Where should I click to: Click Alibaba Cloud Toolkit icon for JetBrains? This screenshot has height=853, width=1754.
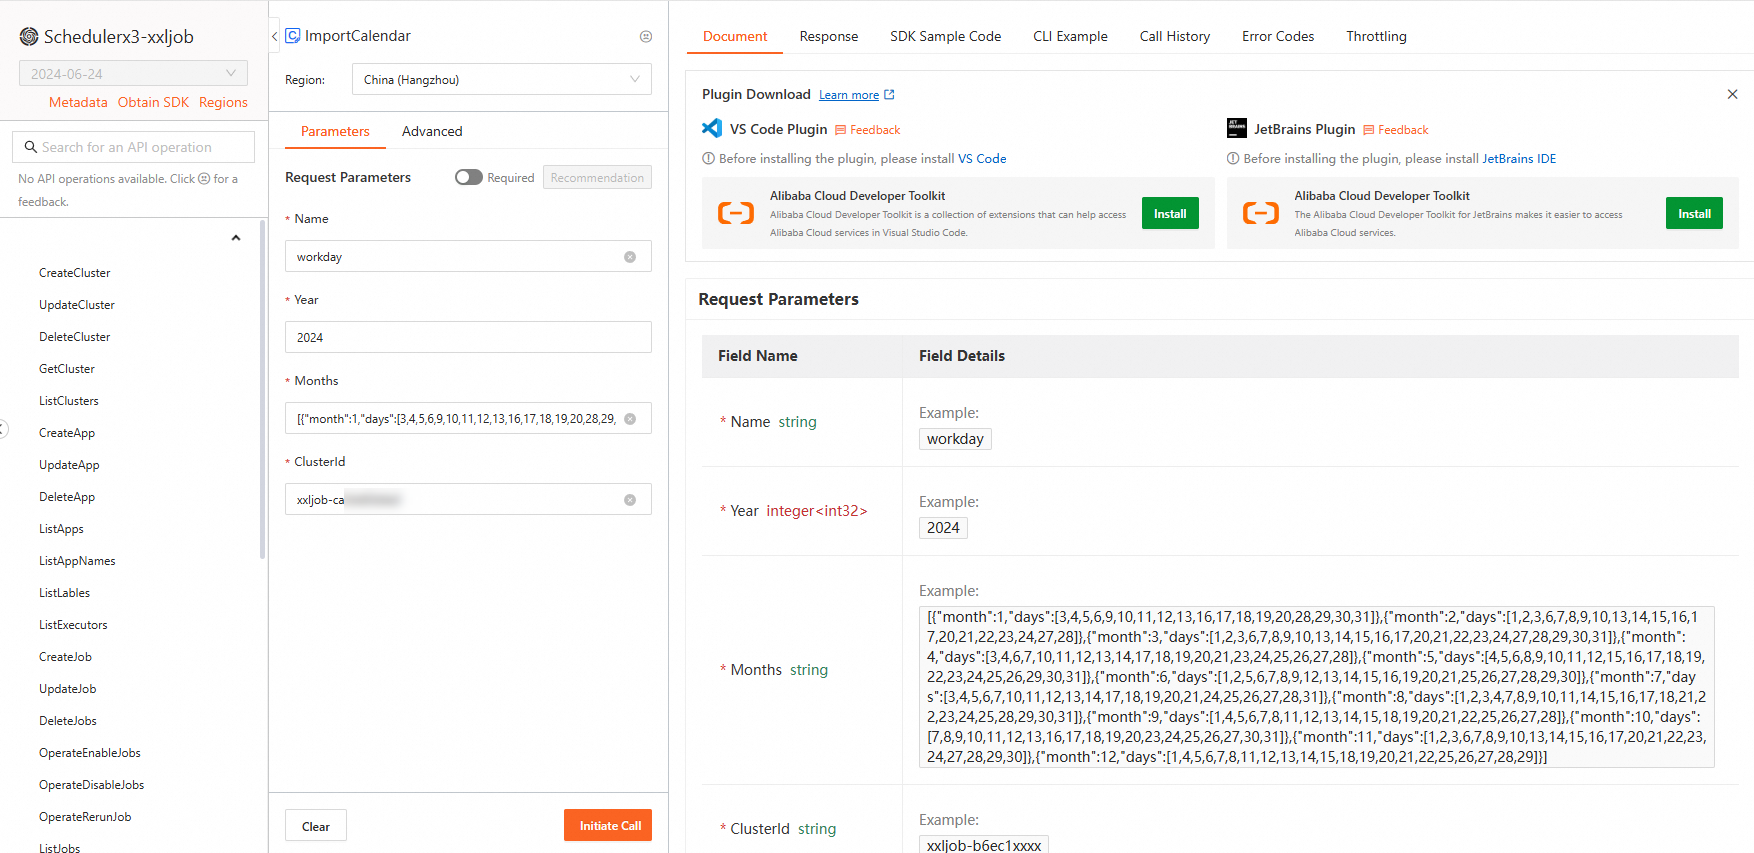tap(1261, 213)
